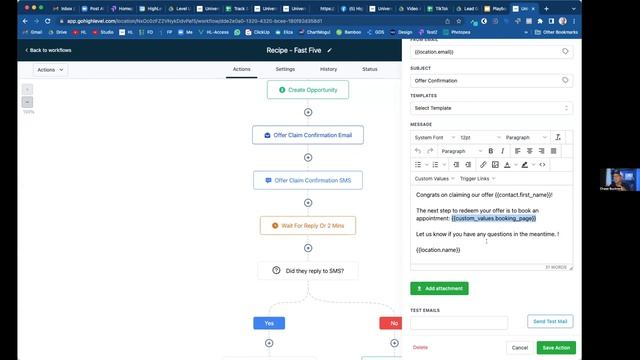Insert a bullet list

point(418,164)
